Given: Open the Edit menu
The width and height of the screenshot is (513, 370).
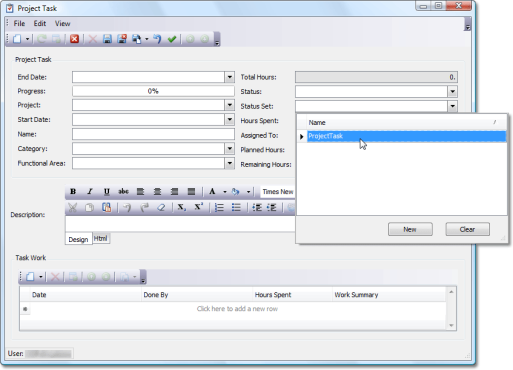Looking at the screenshot, I should [x=40, y=23].
